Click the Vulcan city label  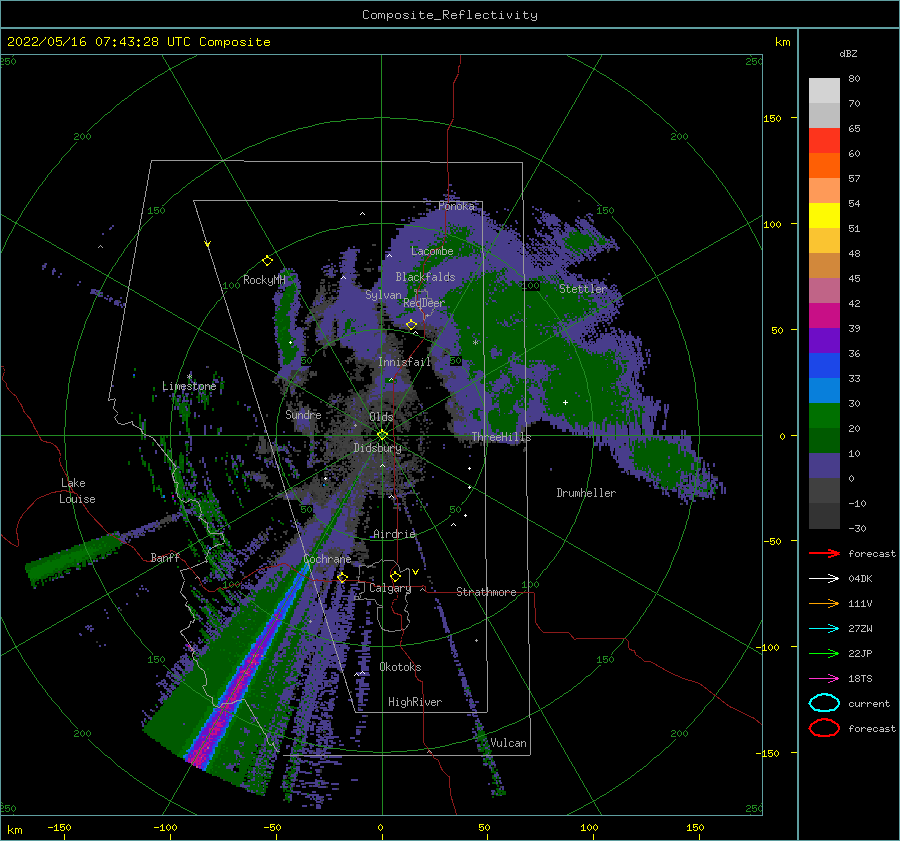coord(508,743)
